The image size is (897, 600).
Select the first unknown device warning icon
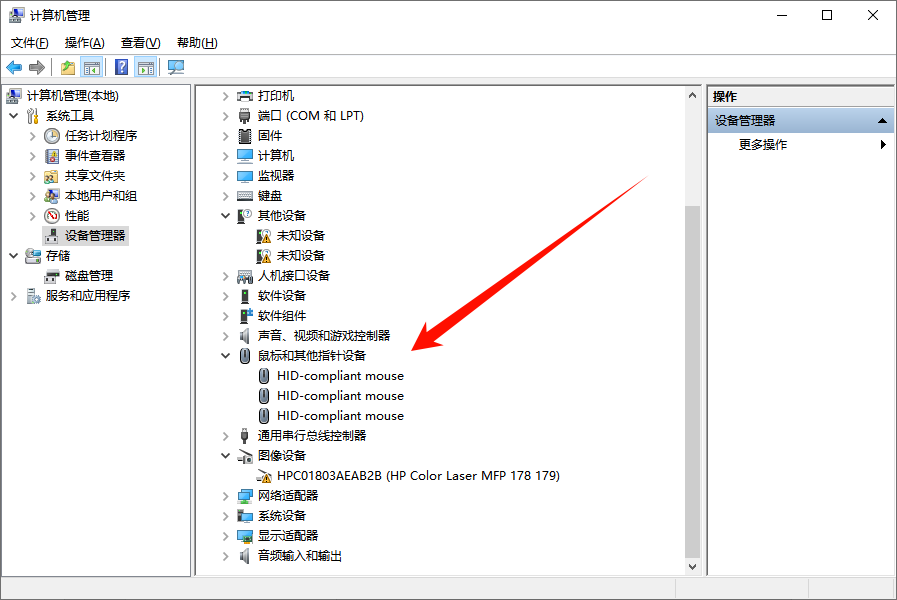pyautogui.click(x=264, y=236)
